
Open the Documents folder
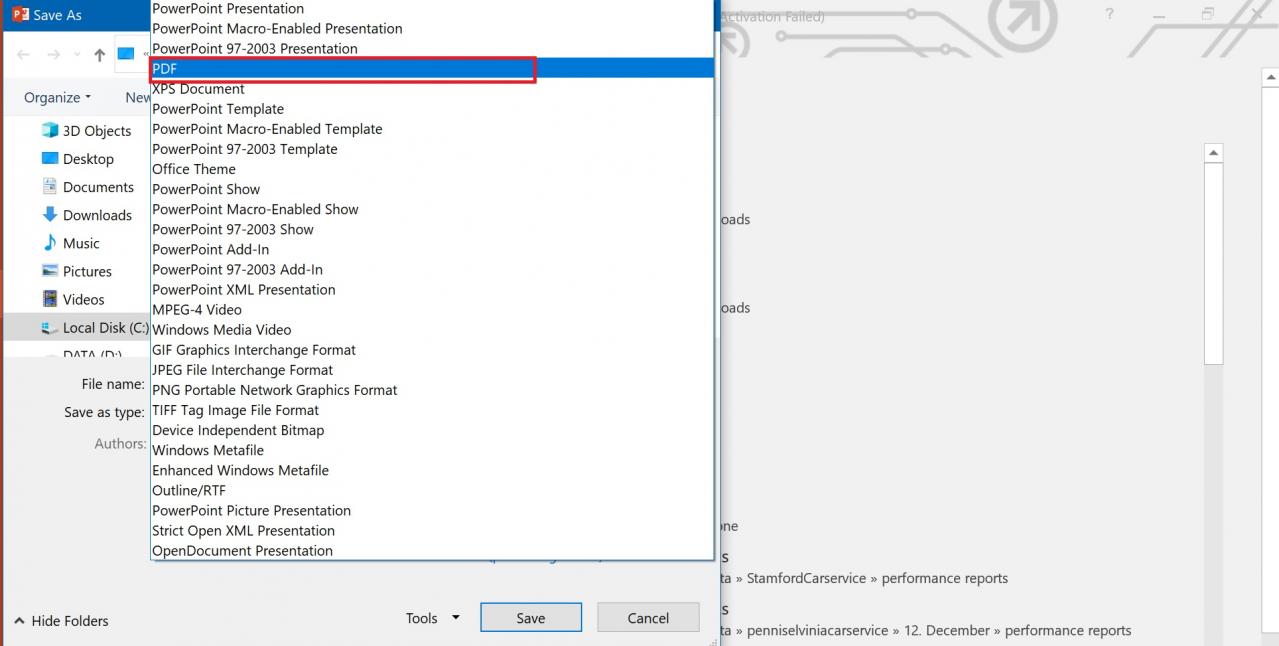click(x=97, y=186)
